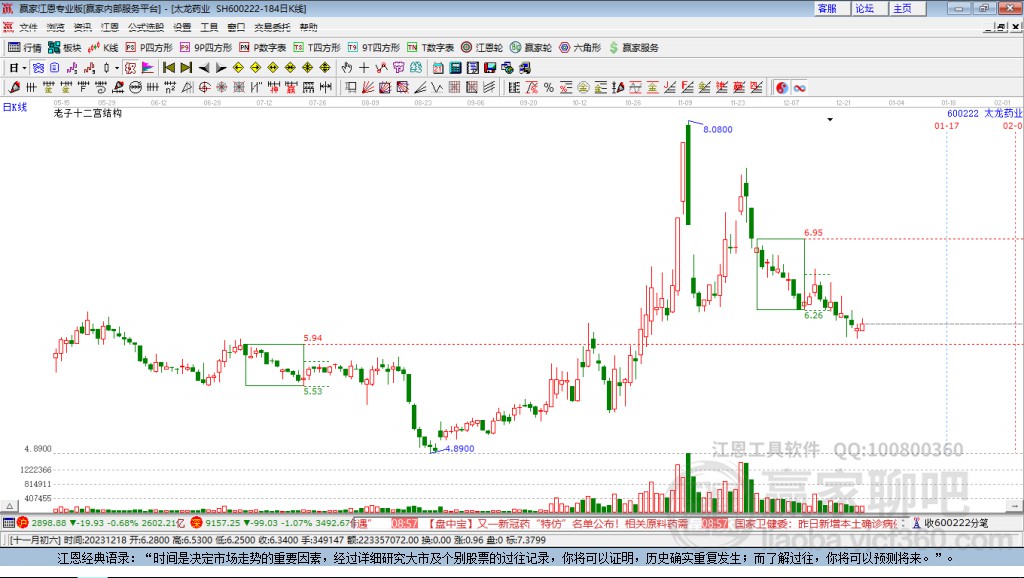Select the red fan lines tool
Image resolution: width=1024 pixels, height=578 pixels.
tap(368, 87)
